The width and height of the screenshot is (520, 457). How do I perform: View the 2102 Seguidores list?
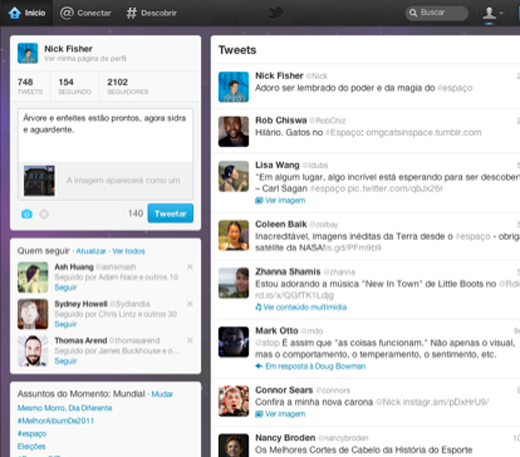[128, 86]
